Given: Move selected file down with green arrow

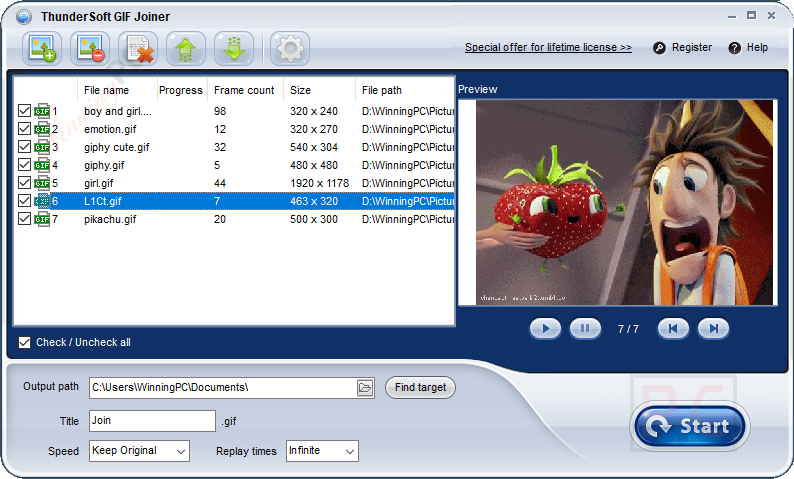Looking at the screenshot, I should pyautogui.click(x=234, y=49).
